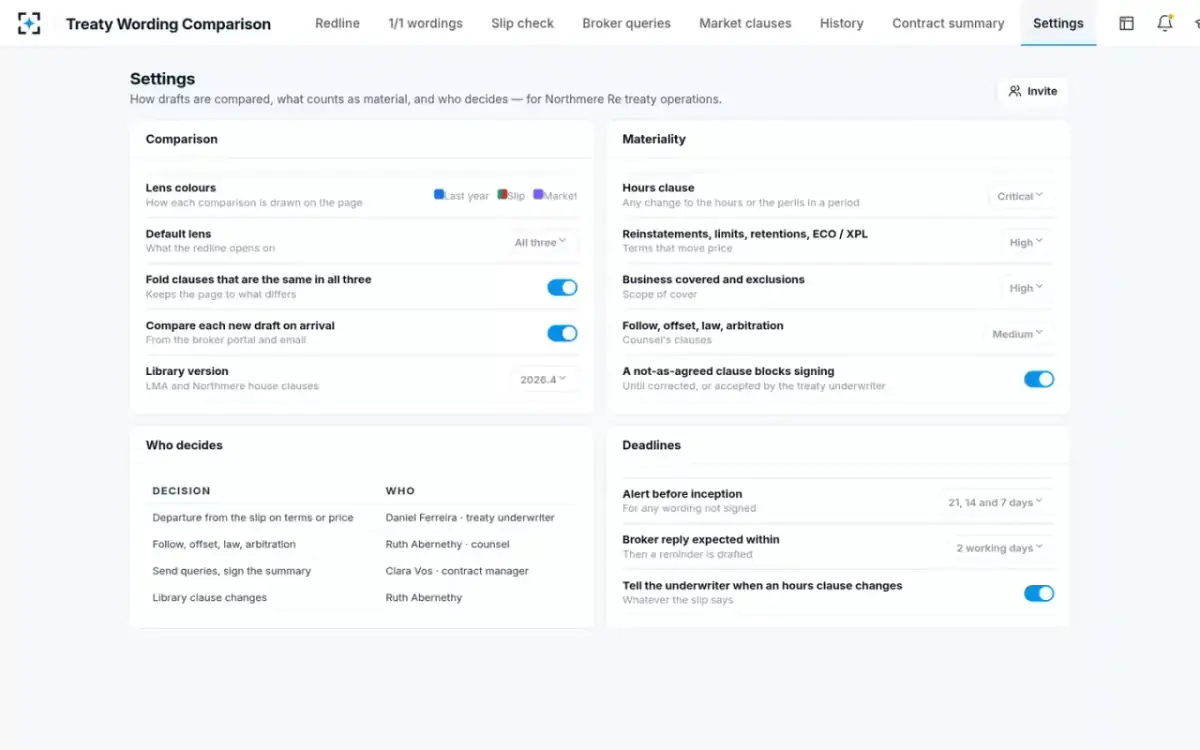
Task: Disable compare each new draft on arrival
Action: click(x=562, y=334)
